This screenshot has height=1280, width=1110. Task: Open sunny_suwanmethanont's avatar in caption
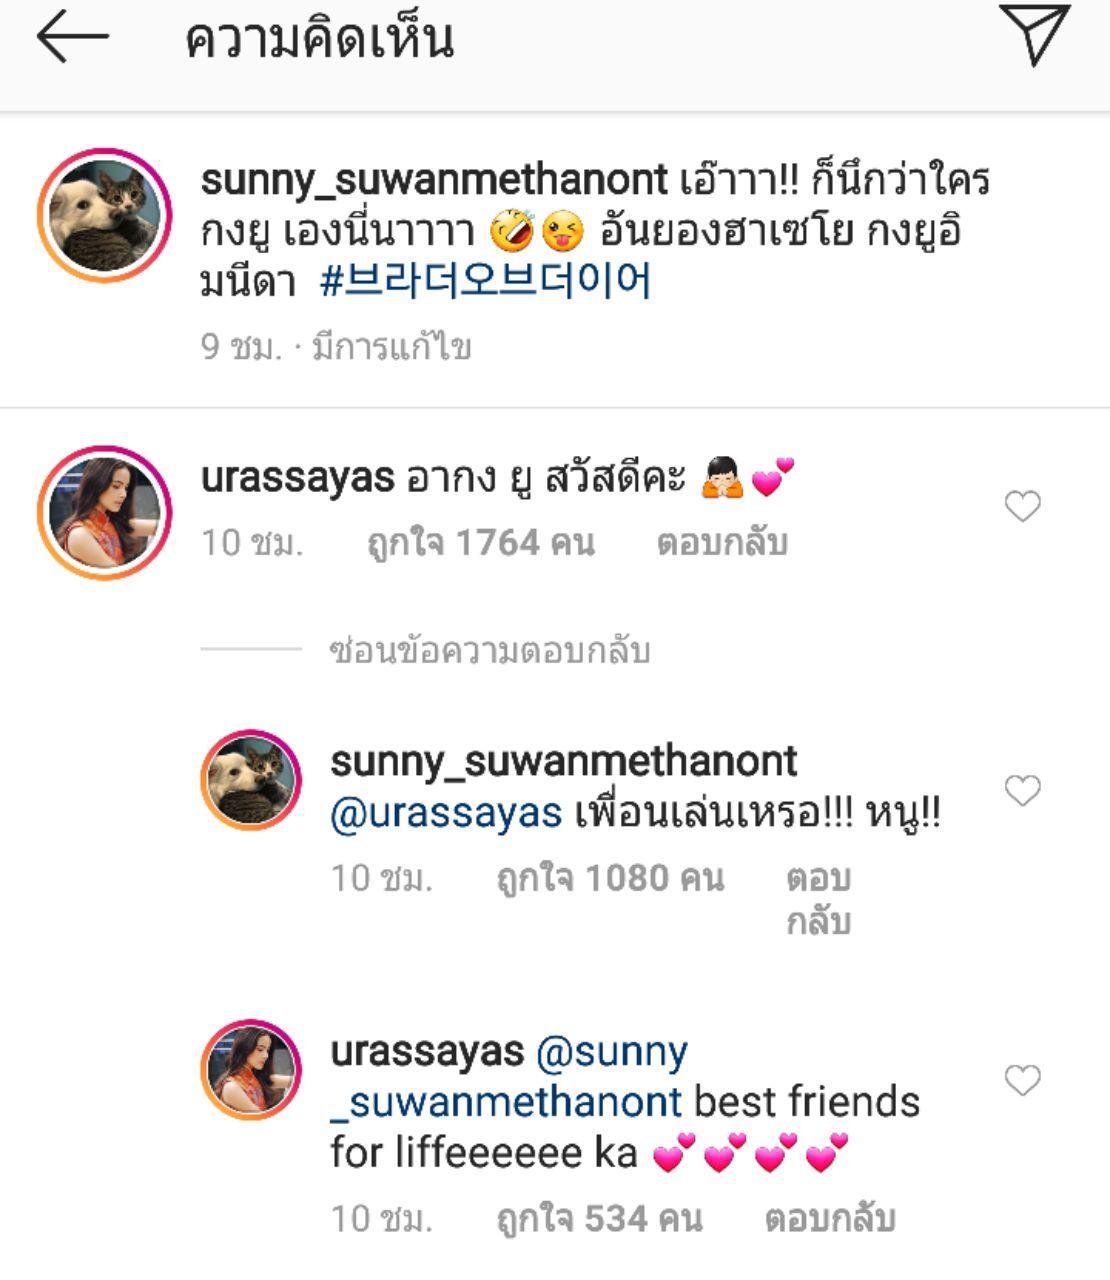pyautogui.click(x=104, y=215)
